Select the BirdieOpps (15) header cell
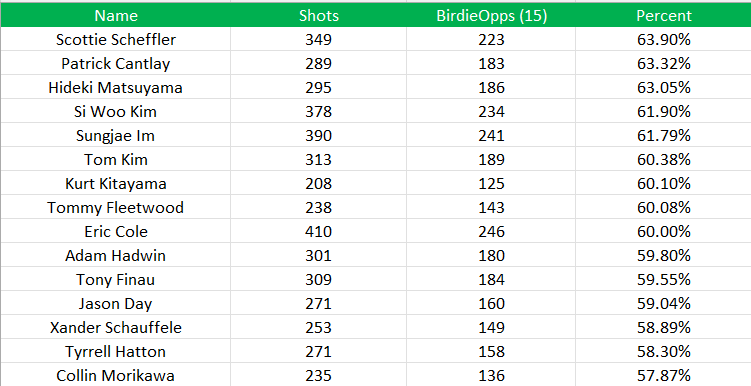 coord(491,15)
